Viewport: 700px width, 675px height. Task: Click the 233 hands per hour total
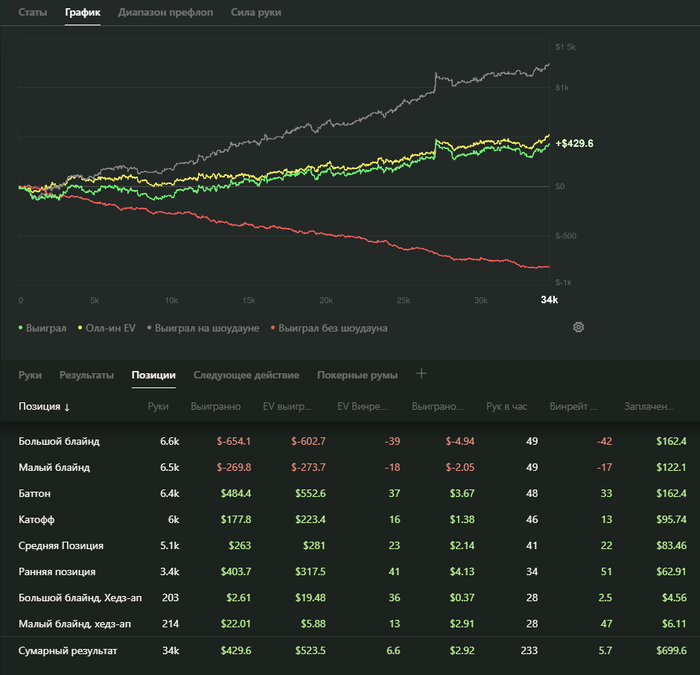tap(529, 651)
